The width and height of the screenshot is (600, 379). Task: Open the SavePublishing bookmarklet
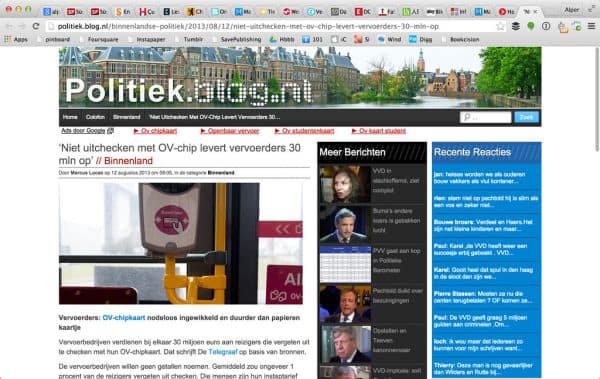(236, 39)
